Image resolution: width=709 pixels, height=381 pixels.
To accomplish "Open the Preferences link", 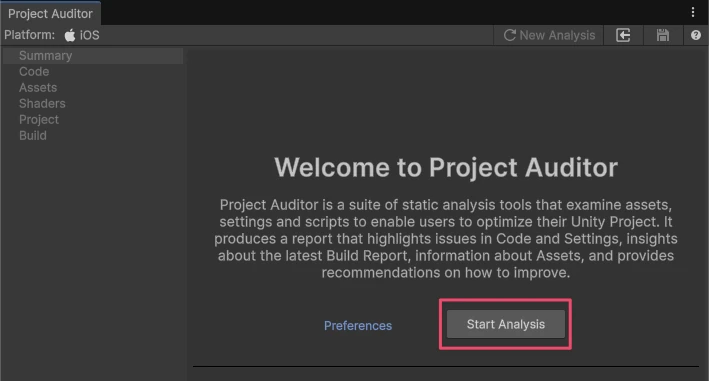I will pyautogui.click(x=358, y=325).
